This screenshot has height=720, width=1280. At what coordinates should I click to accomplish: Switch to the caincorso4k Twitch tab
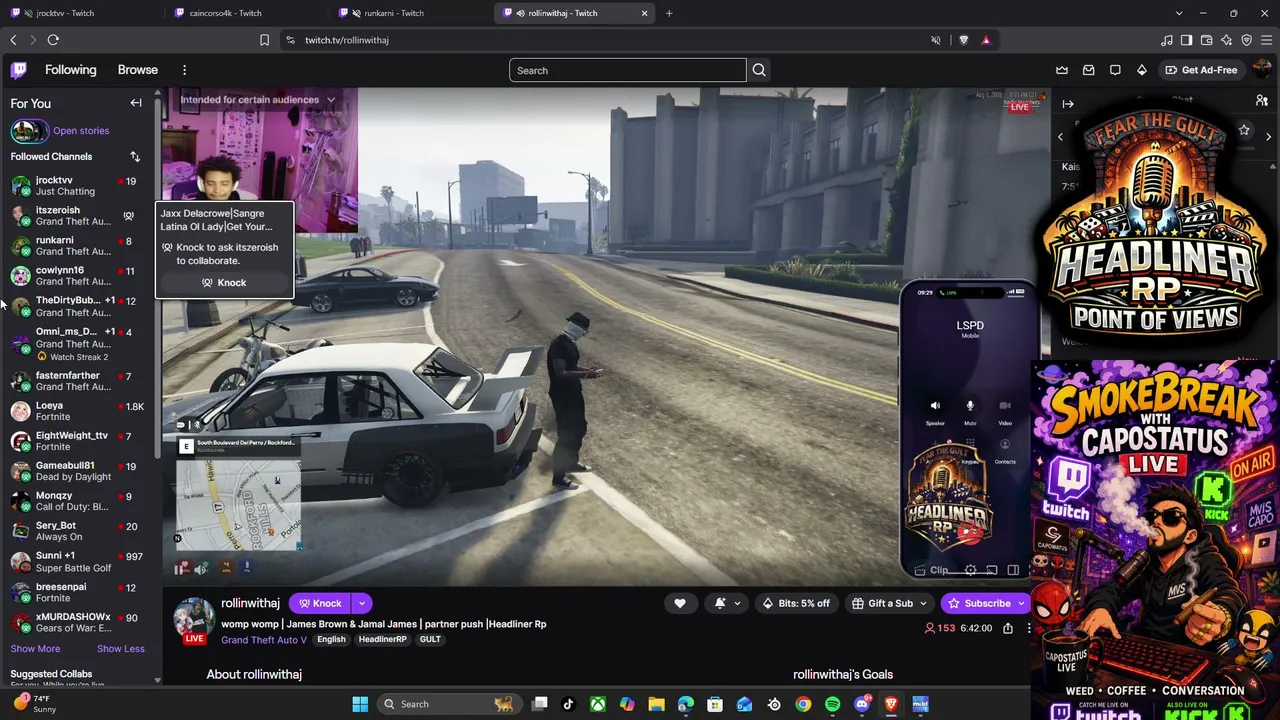coord(246,13)
